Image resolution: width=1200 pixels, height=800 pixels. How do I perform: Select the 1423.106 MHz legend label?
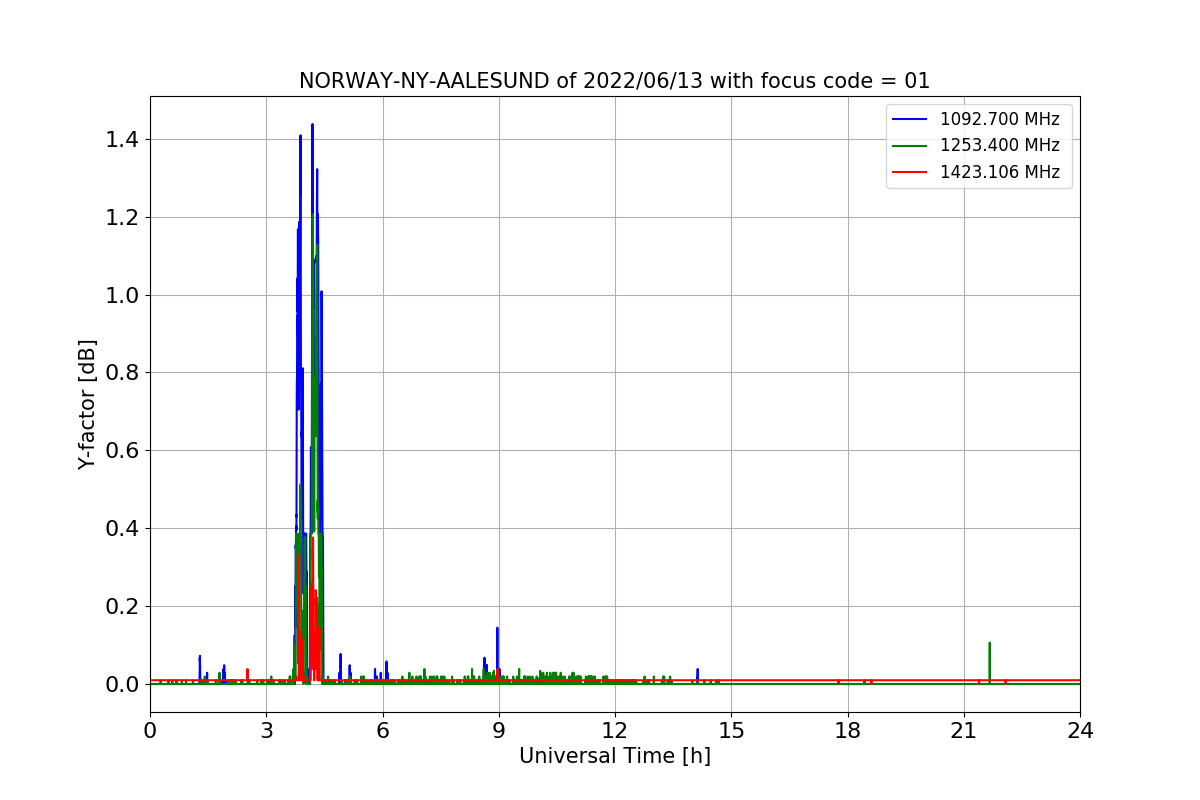tap(999, 172)
